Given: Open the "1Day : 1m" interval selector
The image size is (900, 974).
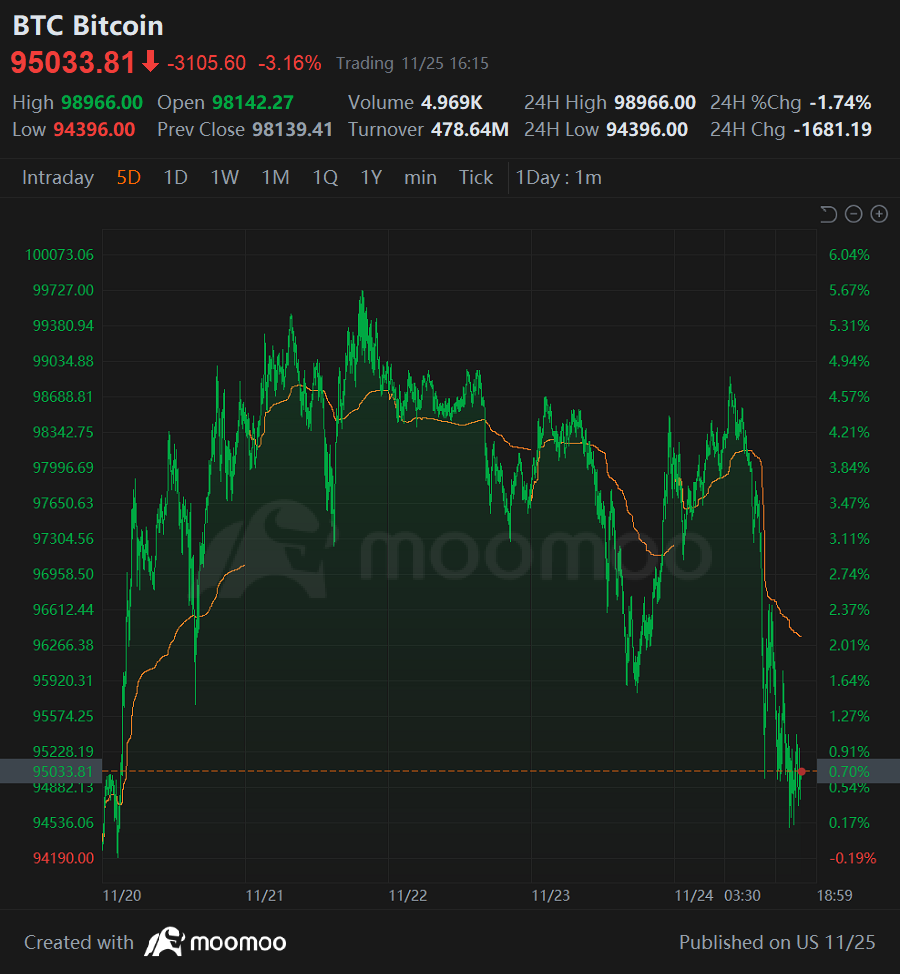Looking at the screenshot, I should click(x=553, y=177).
